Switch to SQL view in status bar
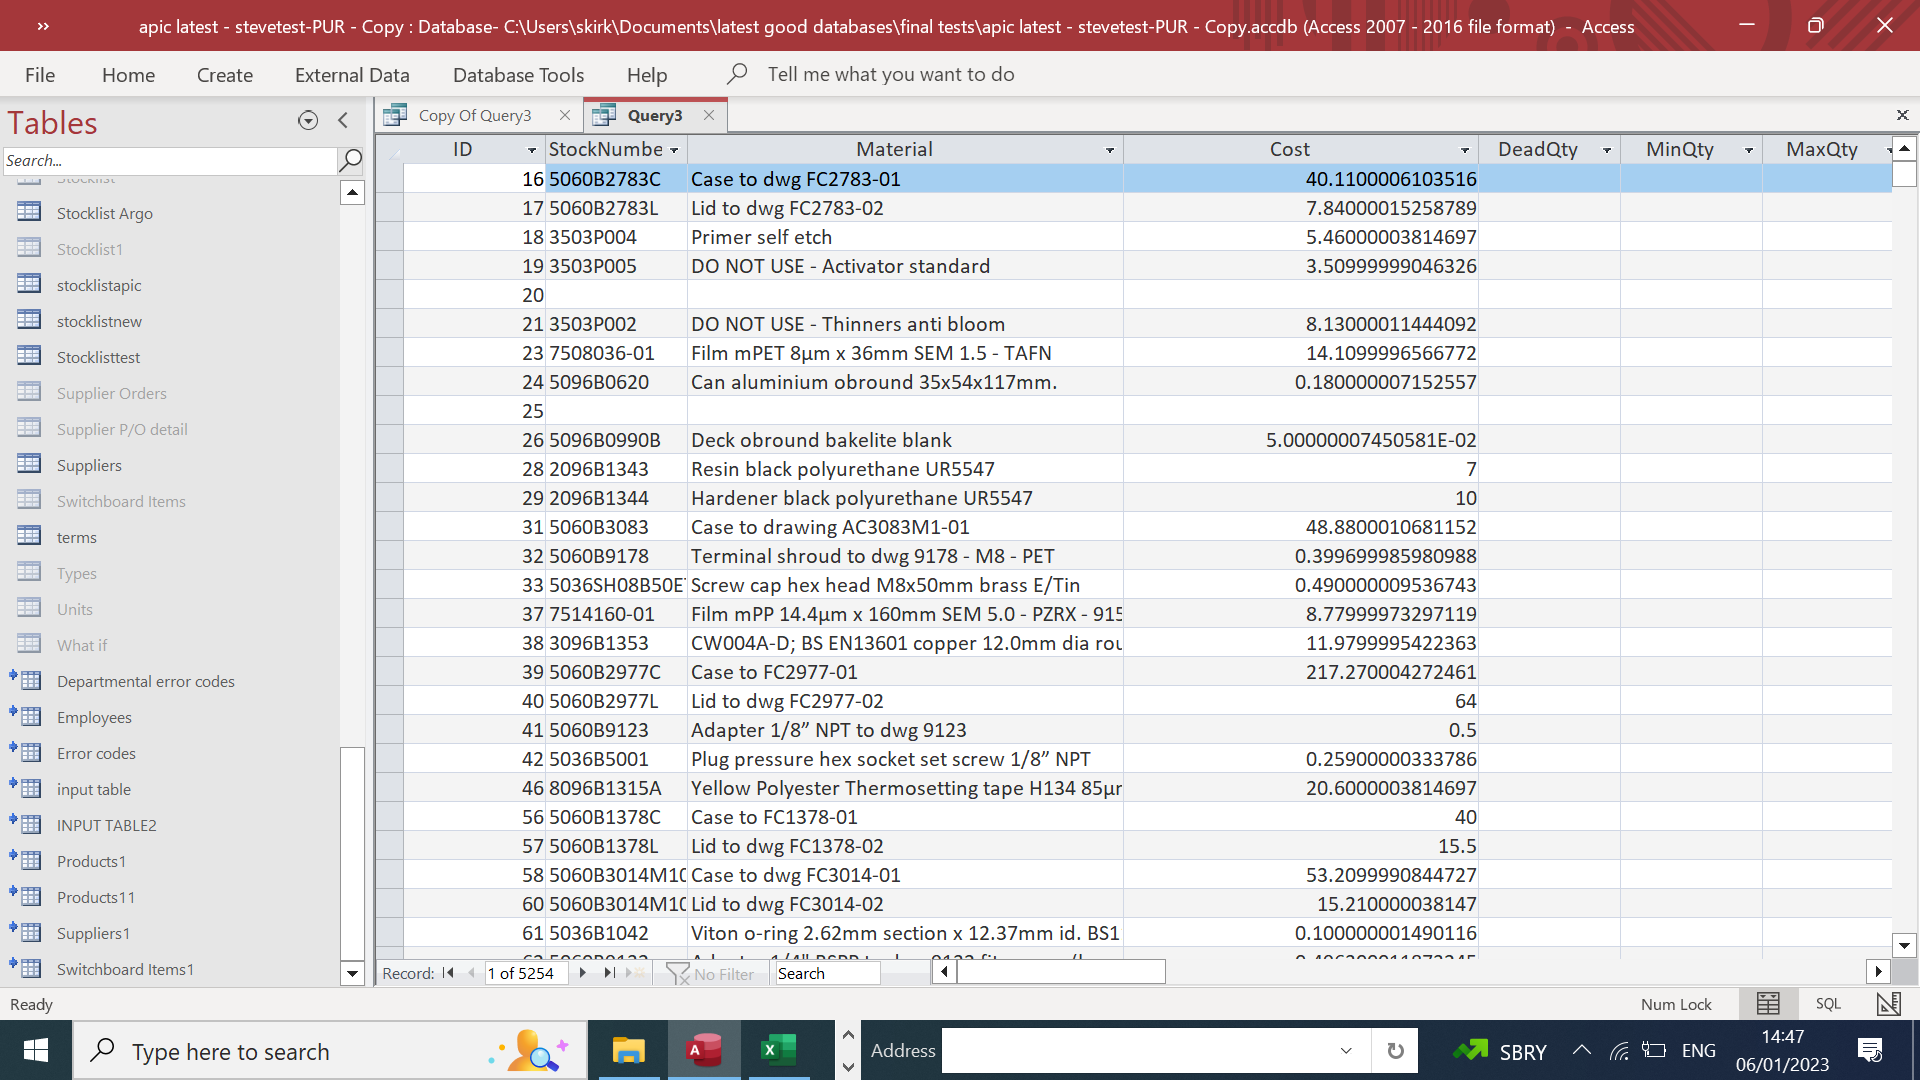 point(1828,1003)
